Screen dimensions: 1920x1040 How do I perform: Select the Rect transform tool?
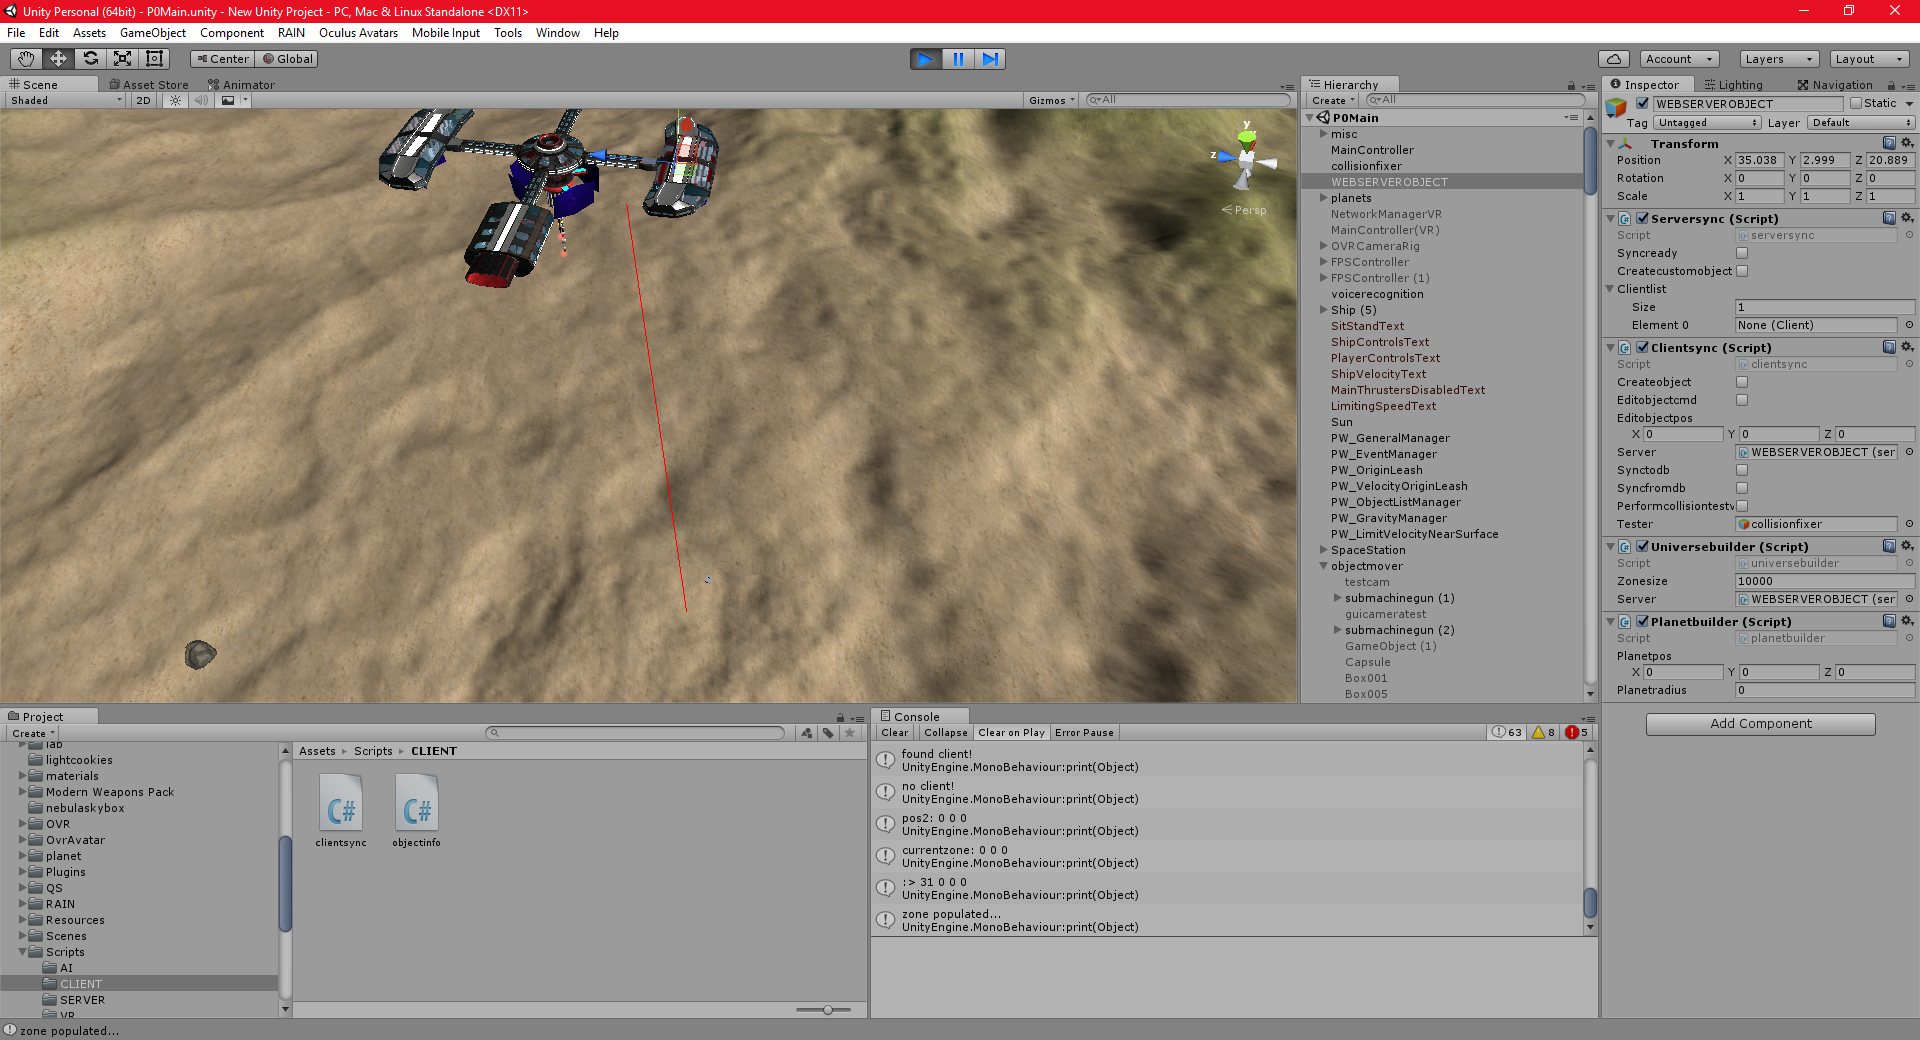pos(155,59)
